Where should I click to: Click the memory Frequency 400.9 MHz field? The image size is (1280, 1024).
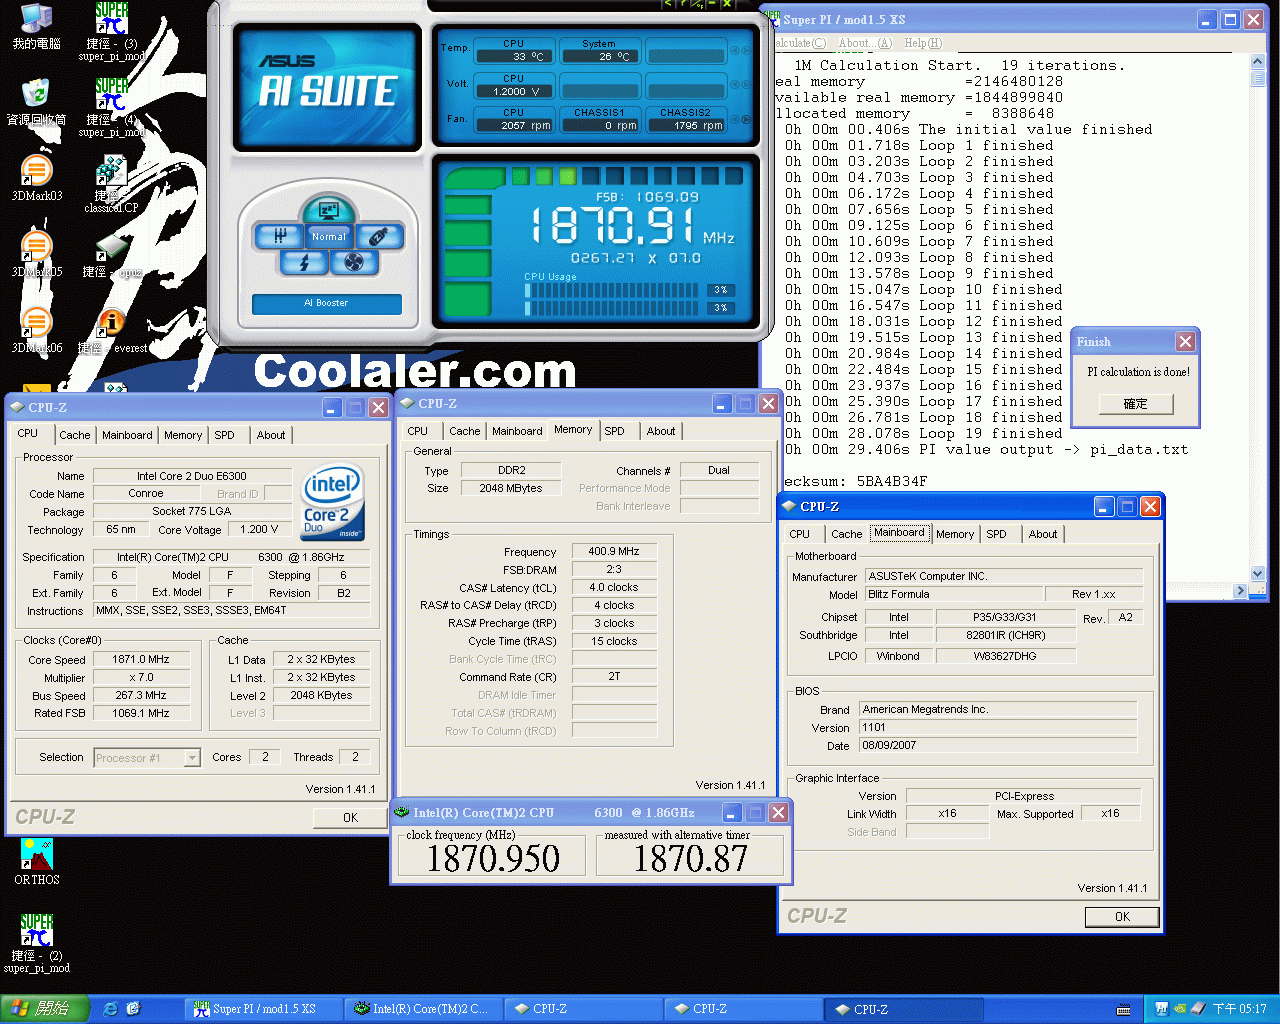(x=614, y=551)
